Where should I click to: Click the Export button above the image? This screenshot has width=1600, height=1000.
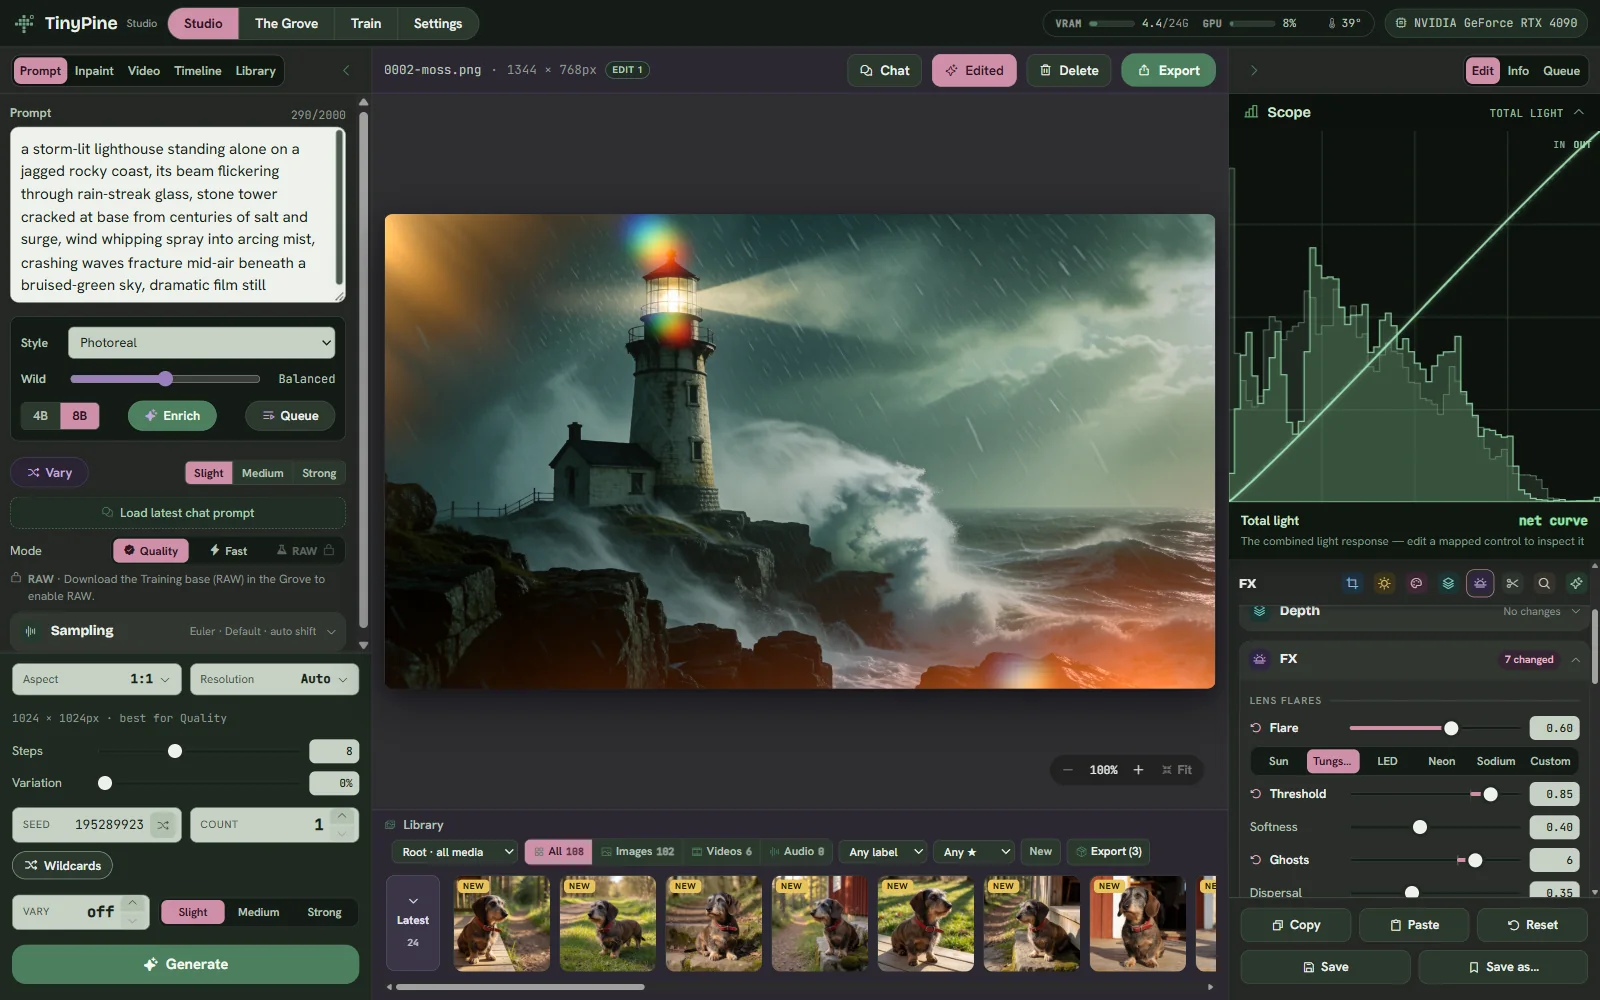click(x=1168, y=70)
